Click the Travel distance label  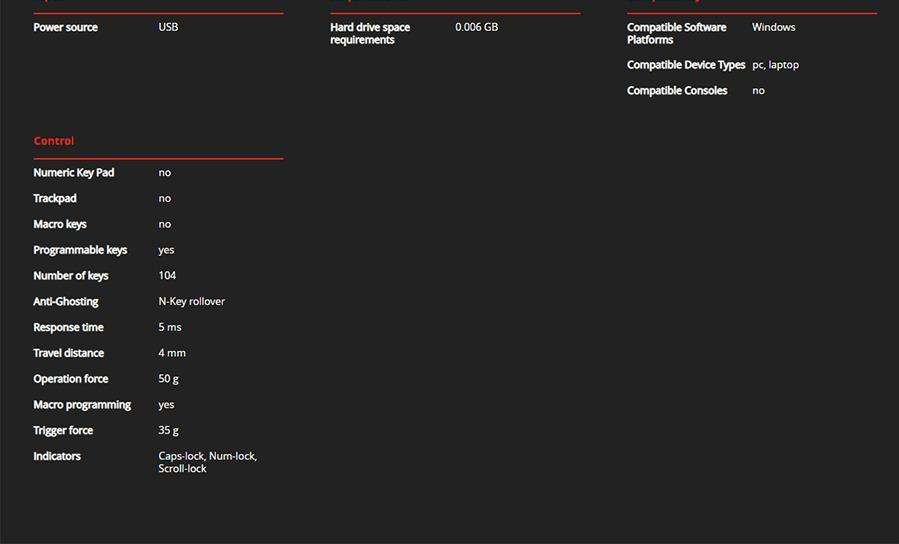pyautogui.click(x=68, y=353)
